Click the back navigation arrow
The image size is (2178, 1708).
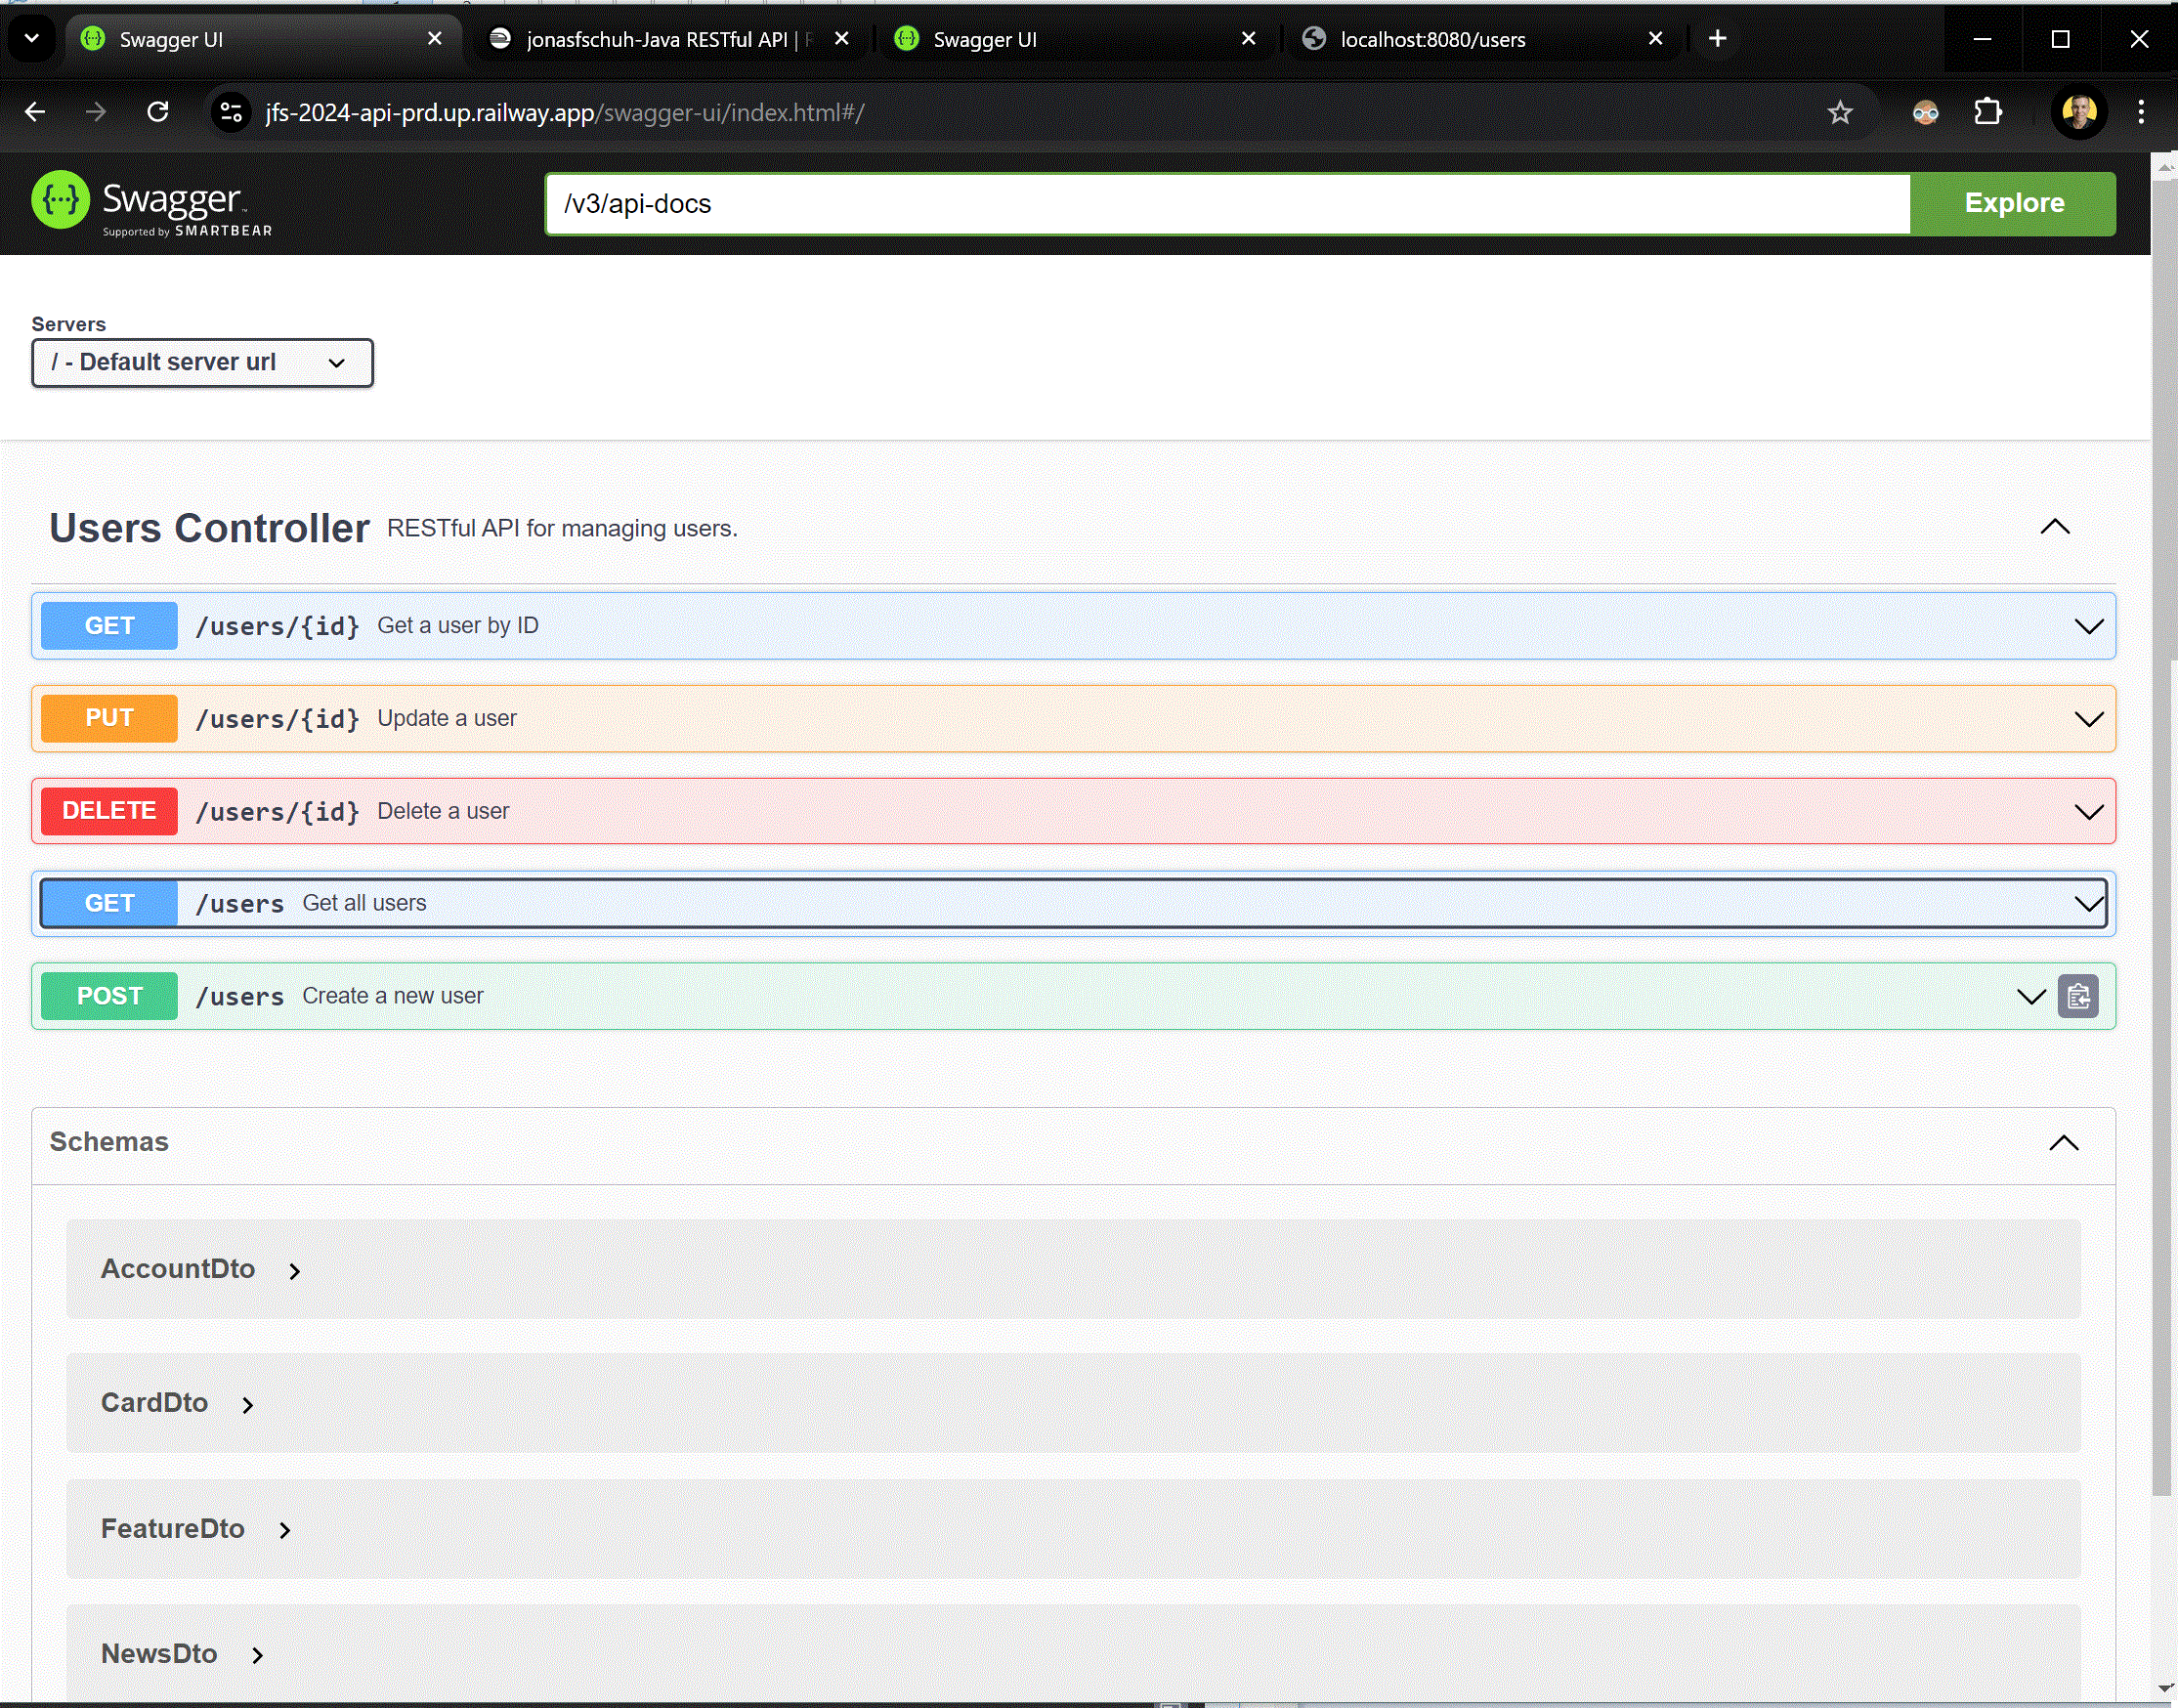(x=36, y=112)
